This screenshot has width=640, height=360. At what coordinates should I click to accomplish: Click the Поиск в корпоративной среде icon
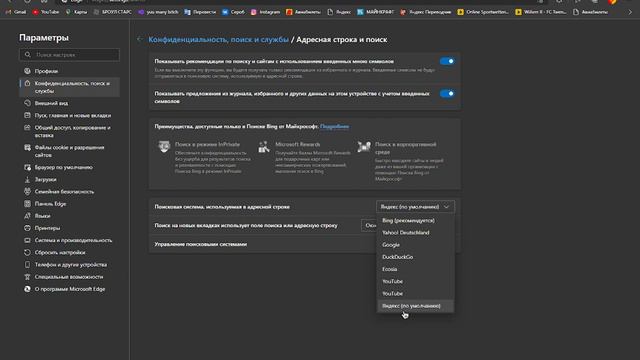pos(364,146)
